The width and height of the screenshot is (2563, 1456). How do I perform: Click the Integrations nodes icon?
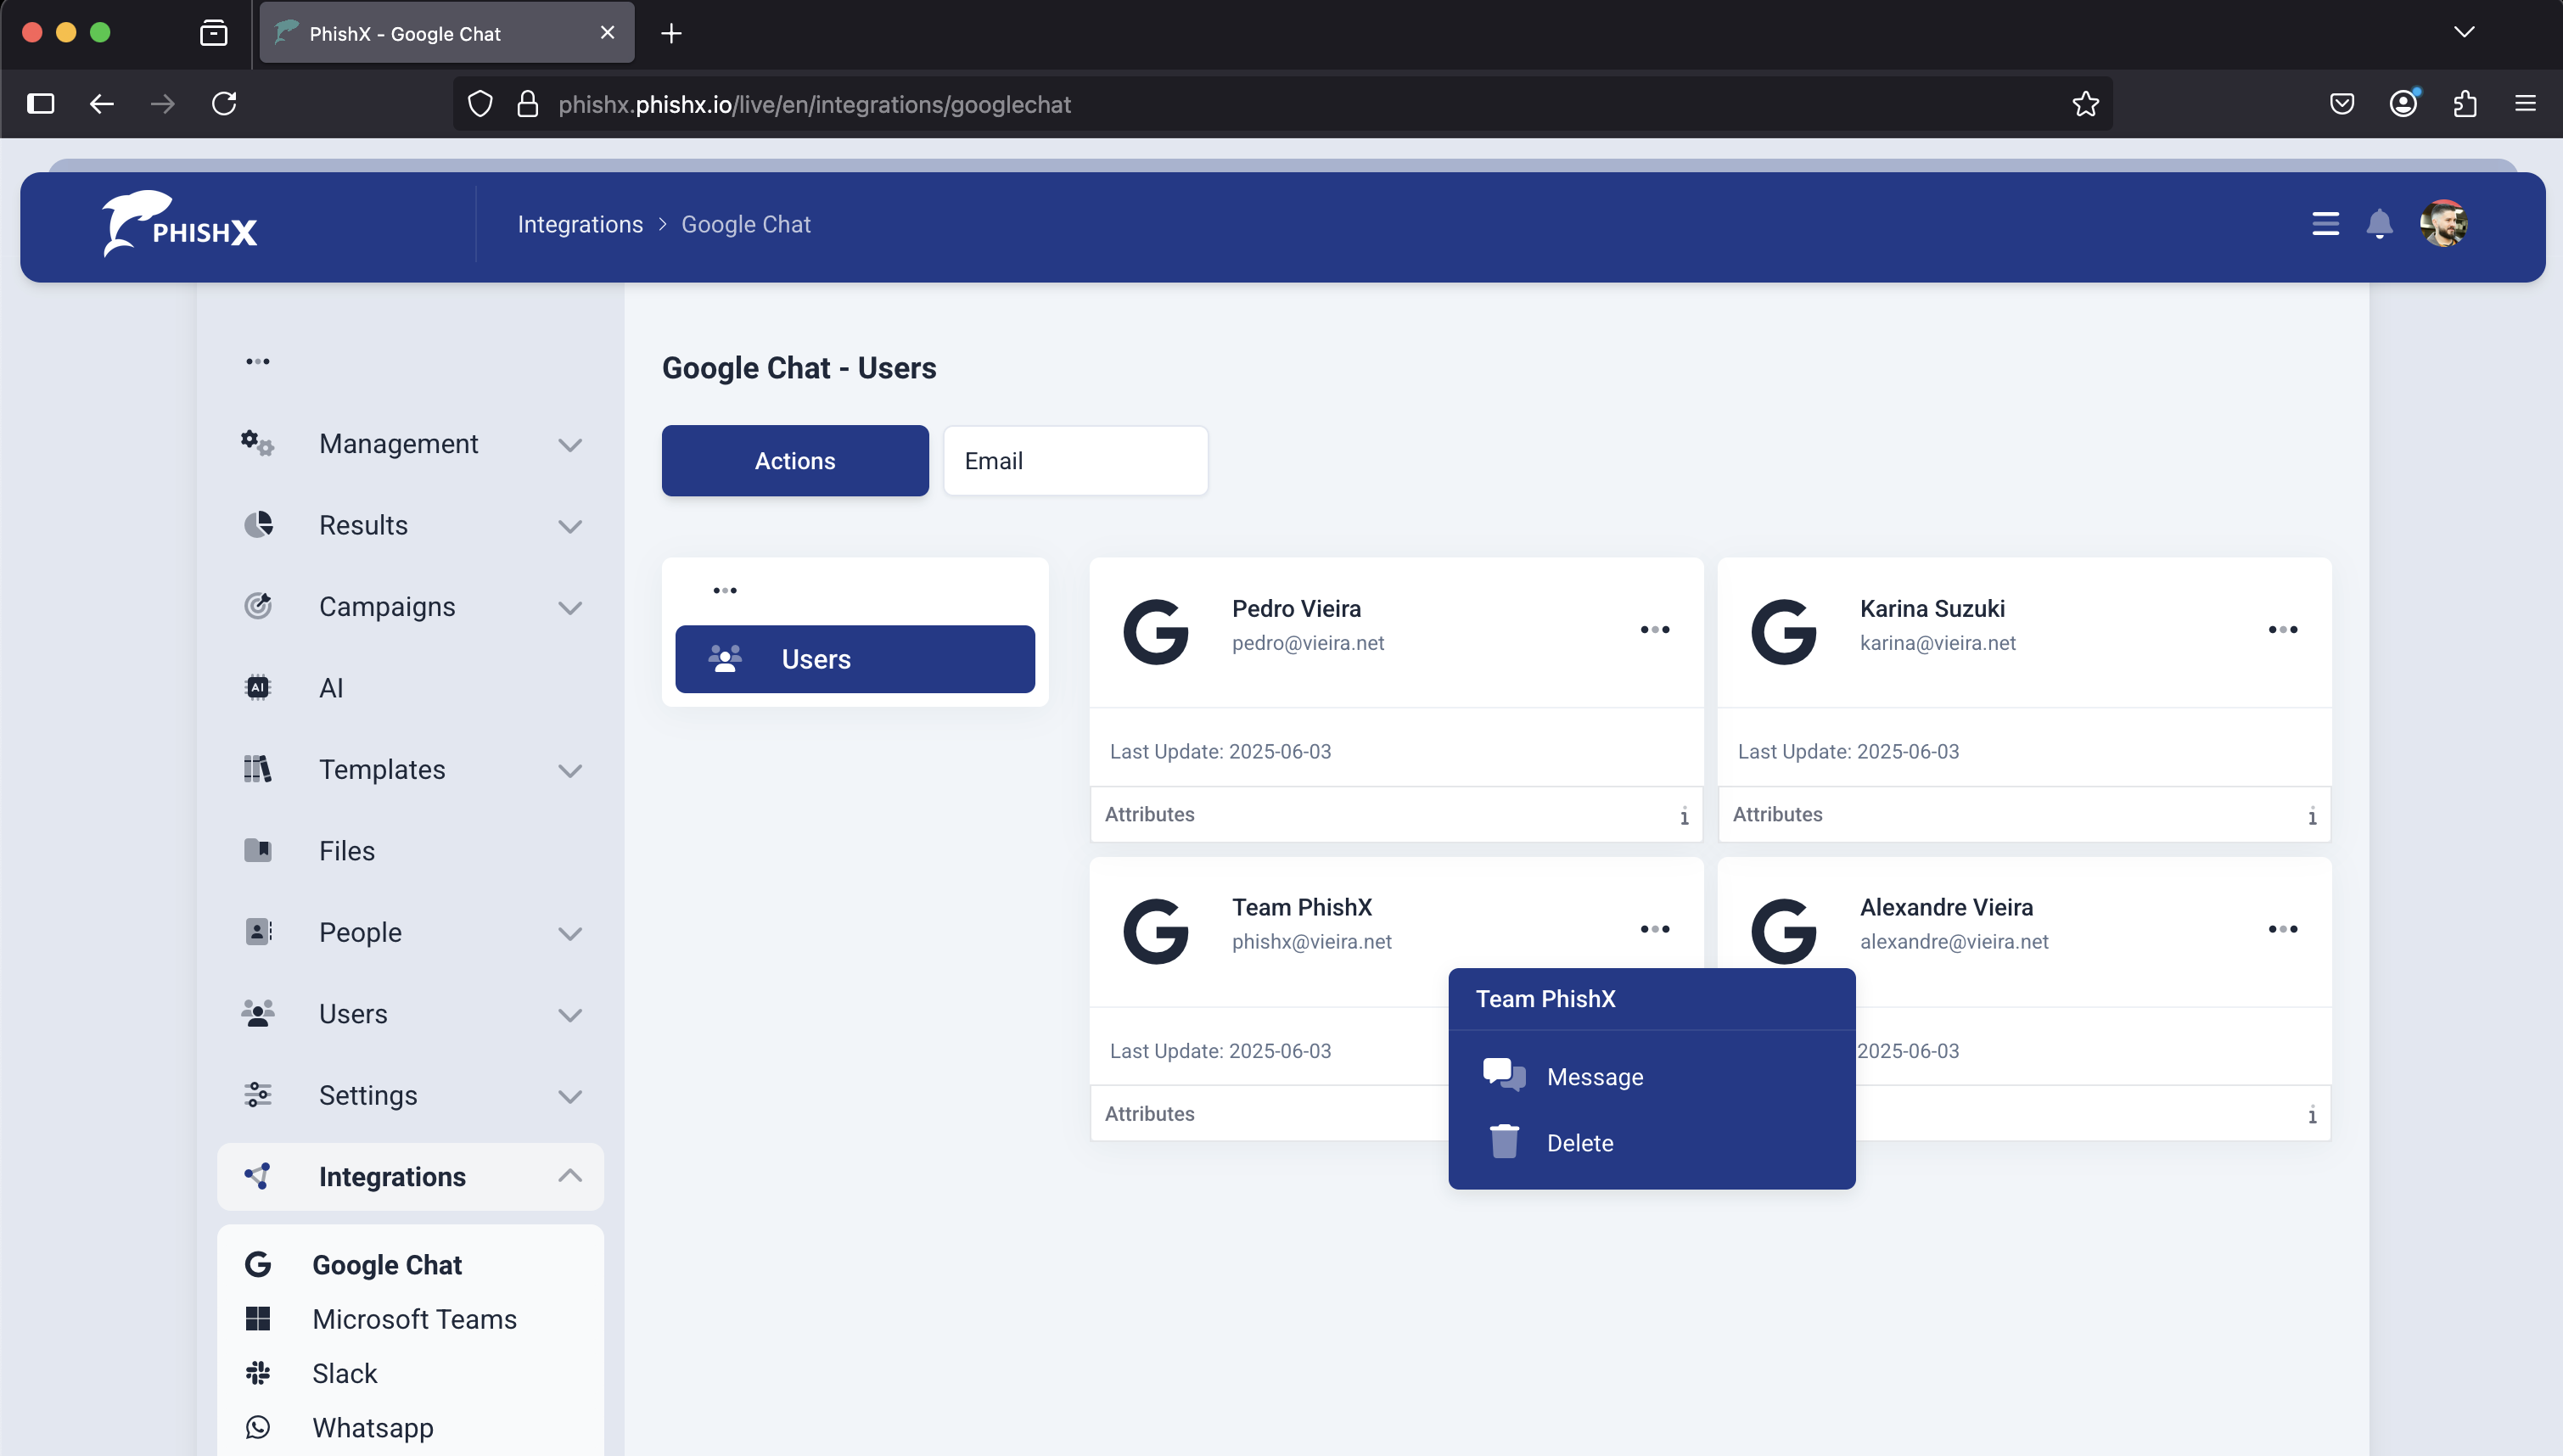258,1176
